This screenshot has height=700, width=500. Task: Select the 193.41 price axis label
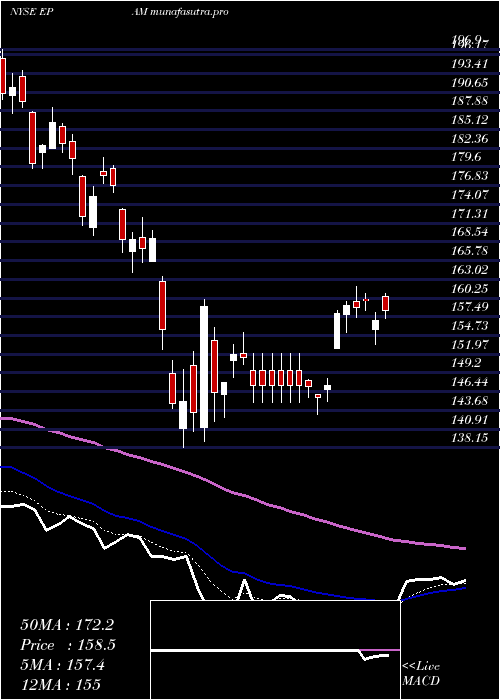click(x=469, y=63)
